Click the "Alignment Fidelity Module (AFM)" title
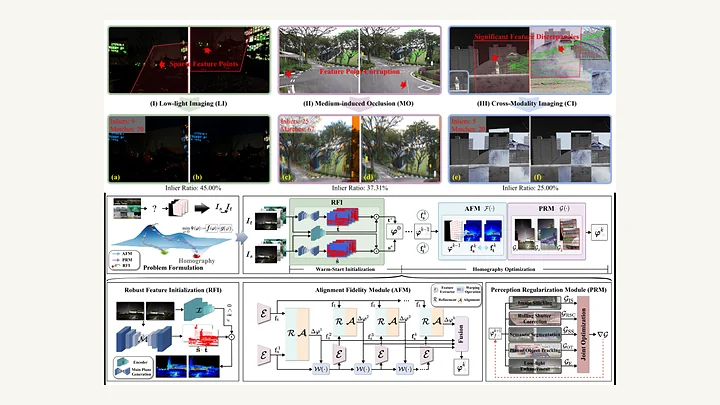Viewport: 720px width, 405px height. (363, 290)
